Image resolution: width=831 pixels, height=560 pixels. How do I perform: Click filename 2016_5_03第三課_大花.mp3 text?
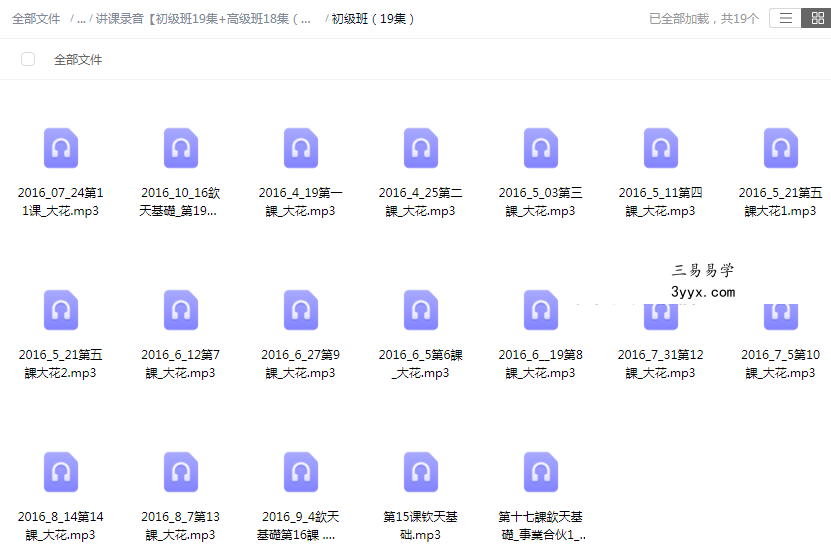pyautogui.click(x=540, y=202)
